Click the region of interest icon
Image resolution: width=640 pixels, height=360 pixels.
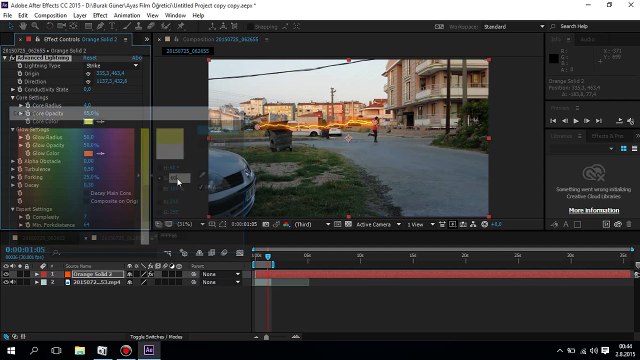(x=338, y=224)
